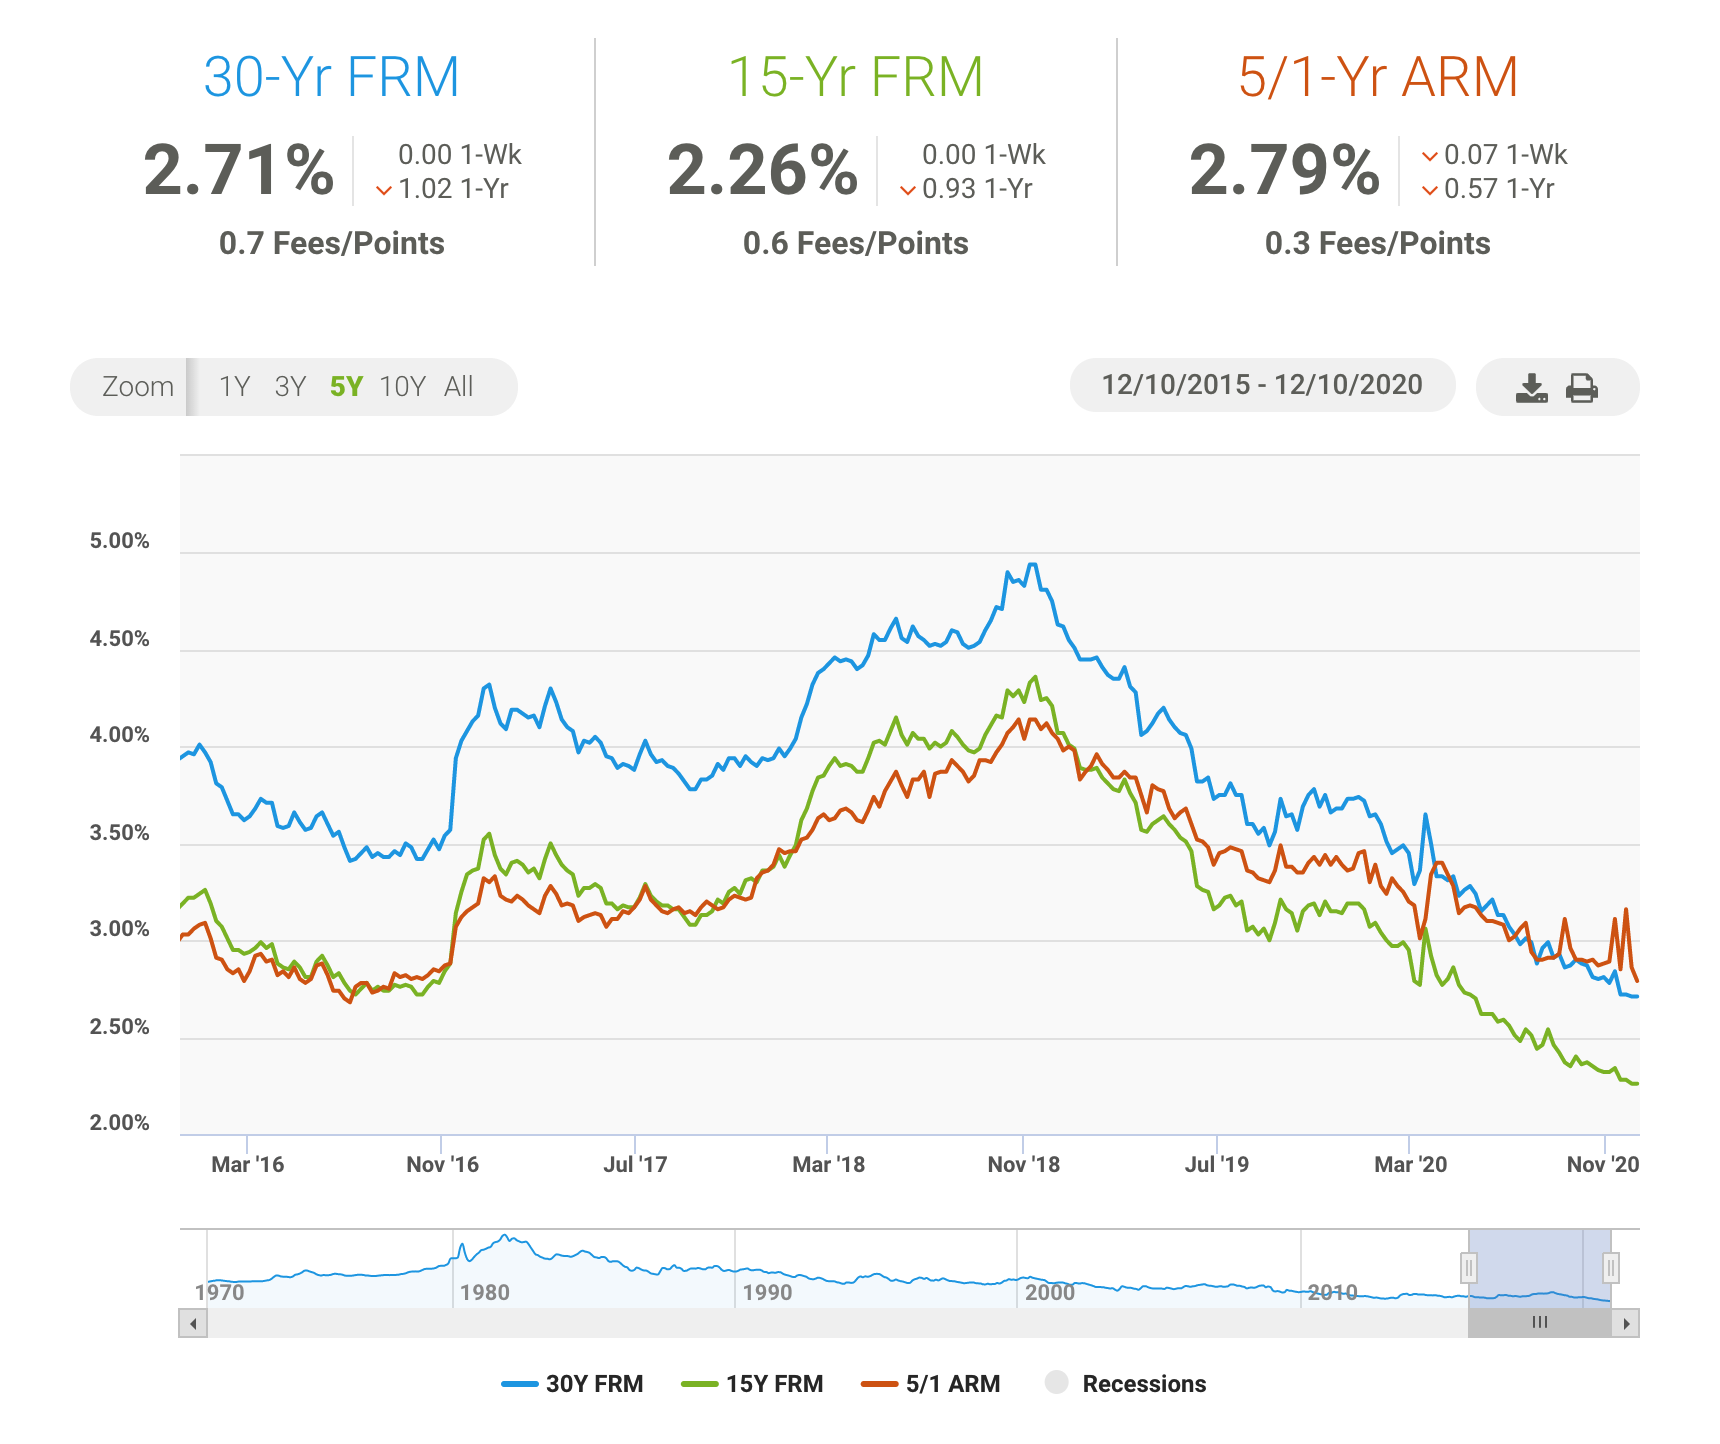The image size is (1720, 1444).
Task: Switch zoom to 10Y
Action: [402, 387]
